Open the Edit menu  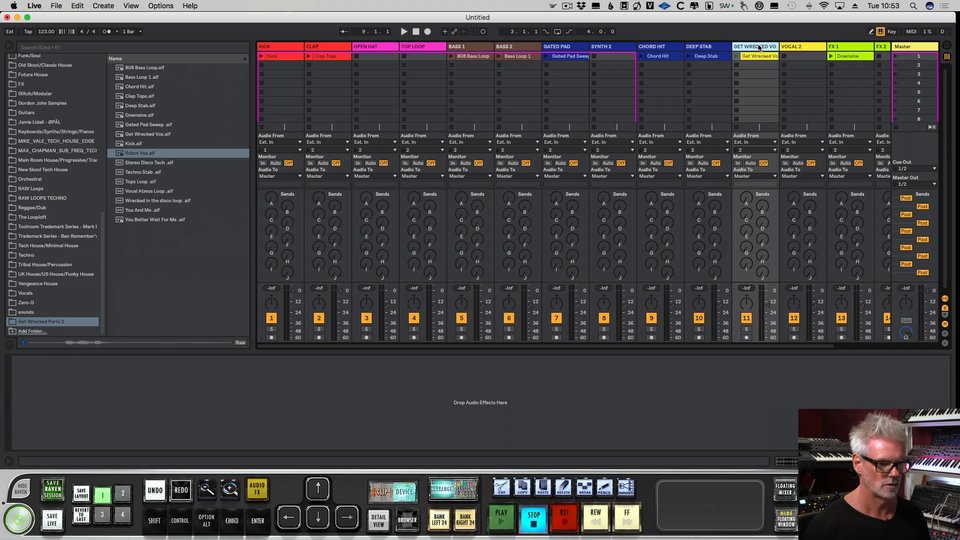tap(77, 6)
